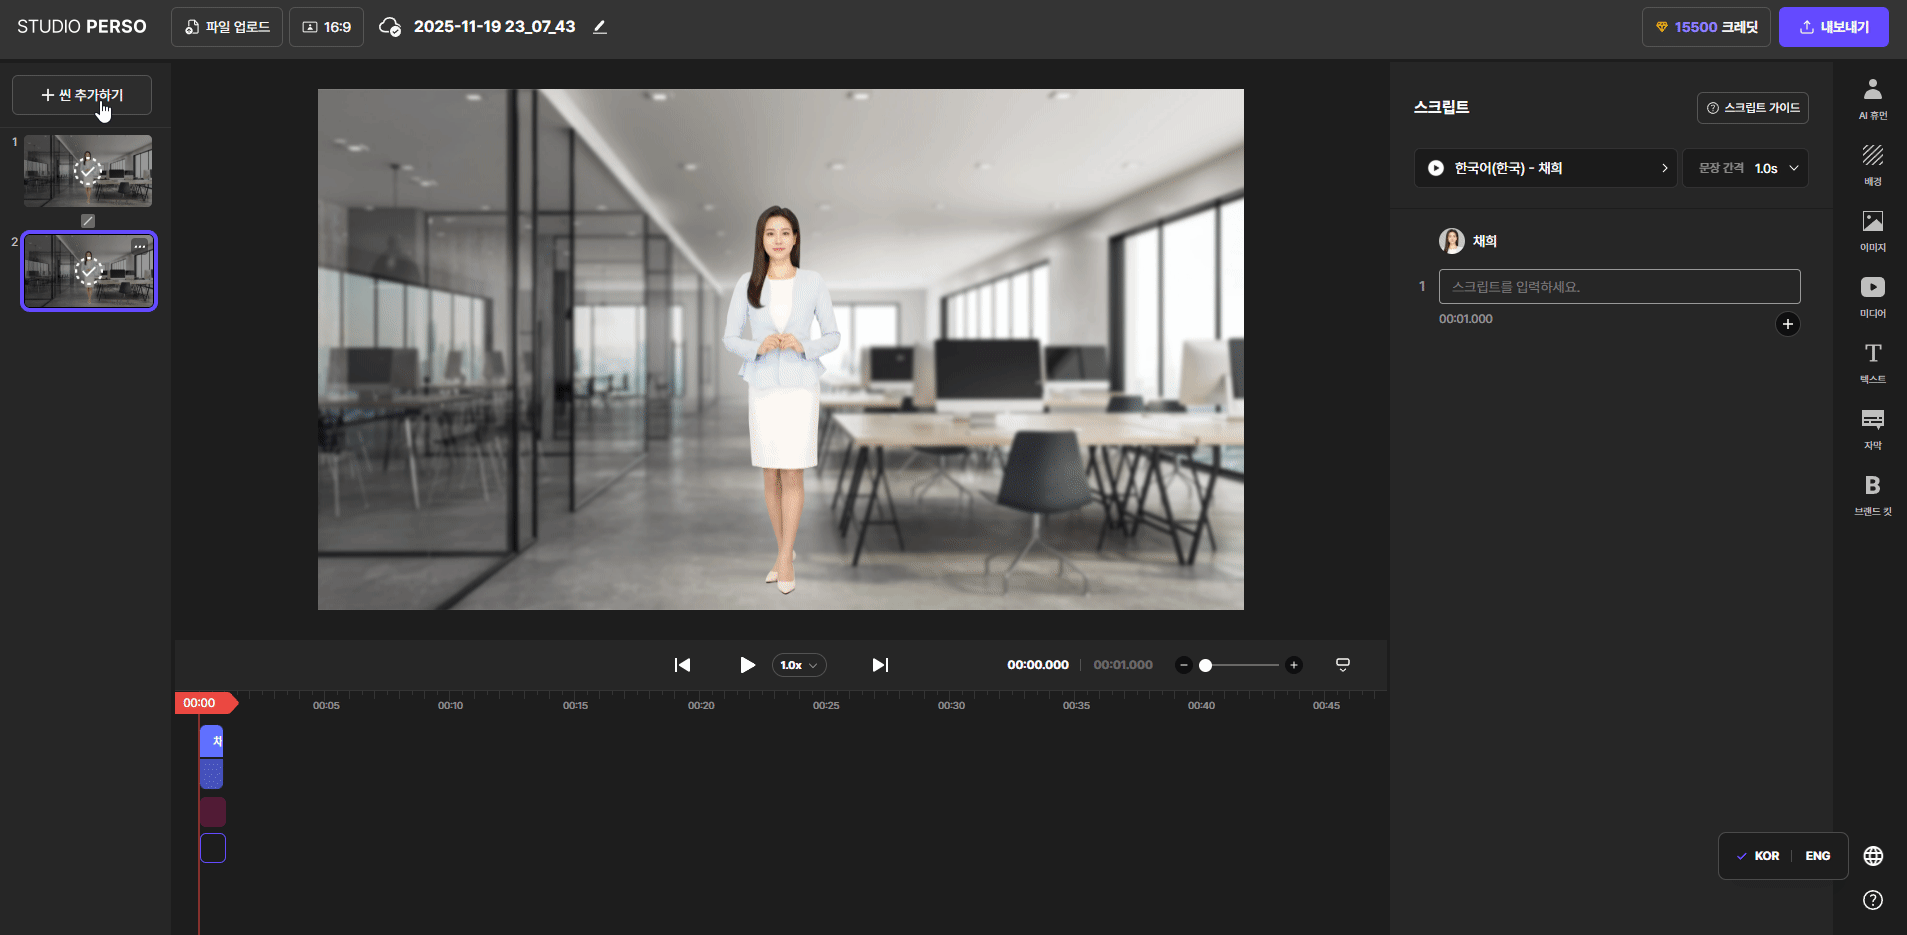The height and width of the screenshot is (935, 1907).
Task: Open the Korean voice selector
Action: point(1546,168)
